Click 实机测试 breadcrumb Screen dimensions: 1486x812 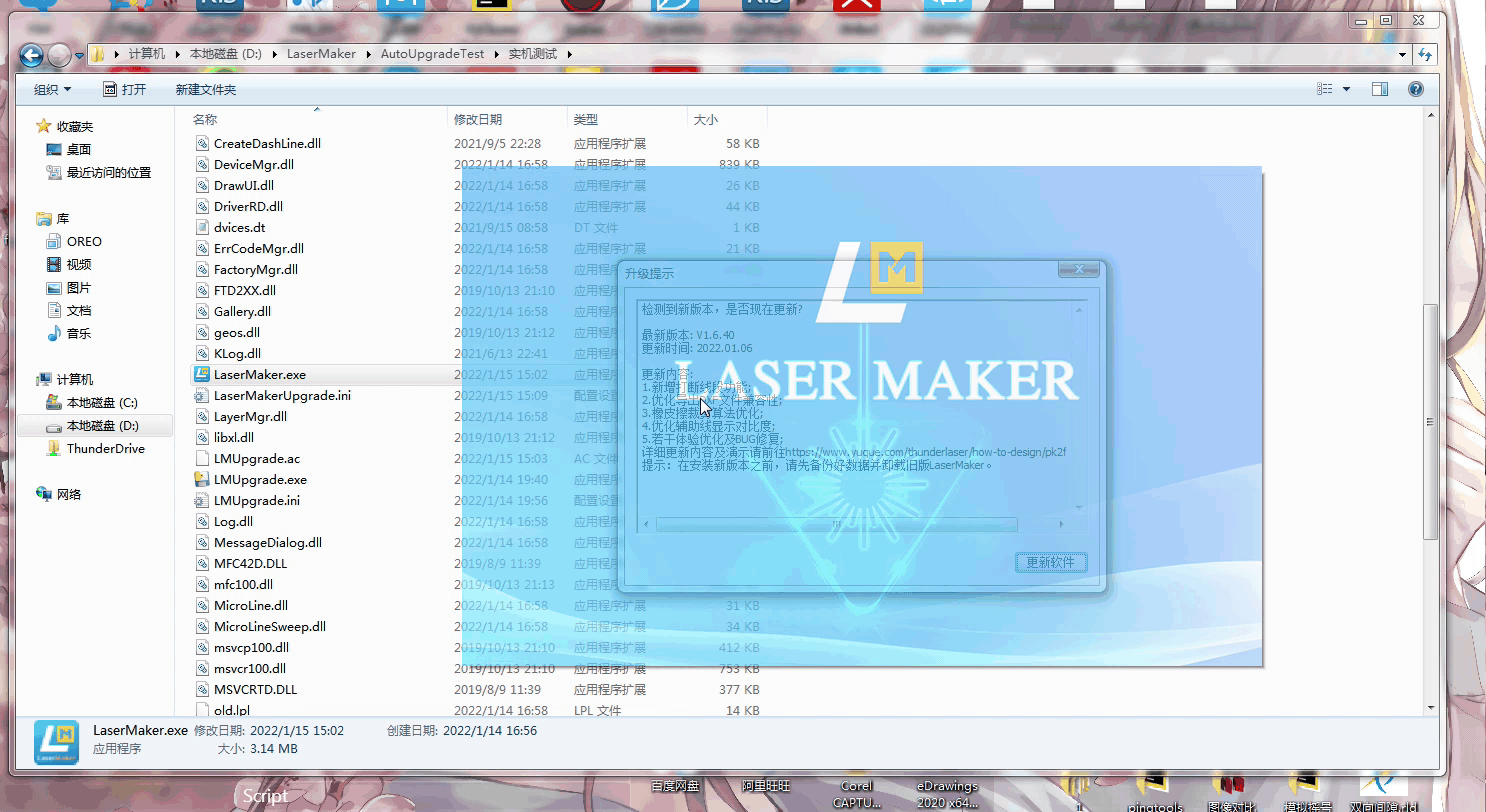click(533, 54)
